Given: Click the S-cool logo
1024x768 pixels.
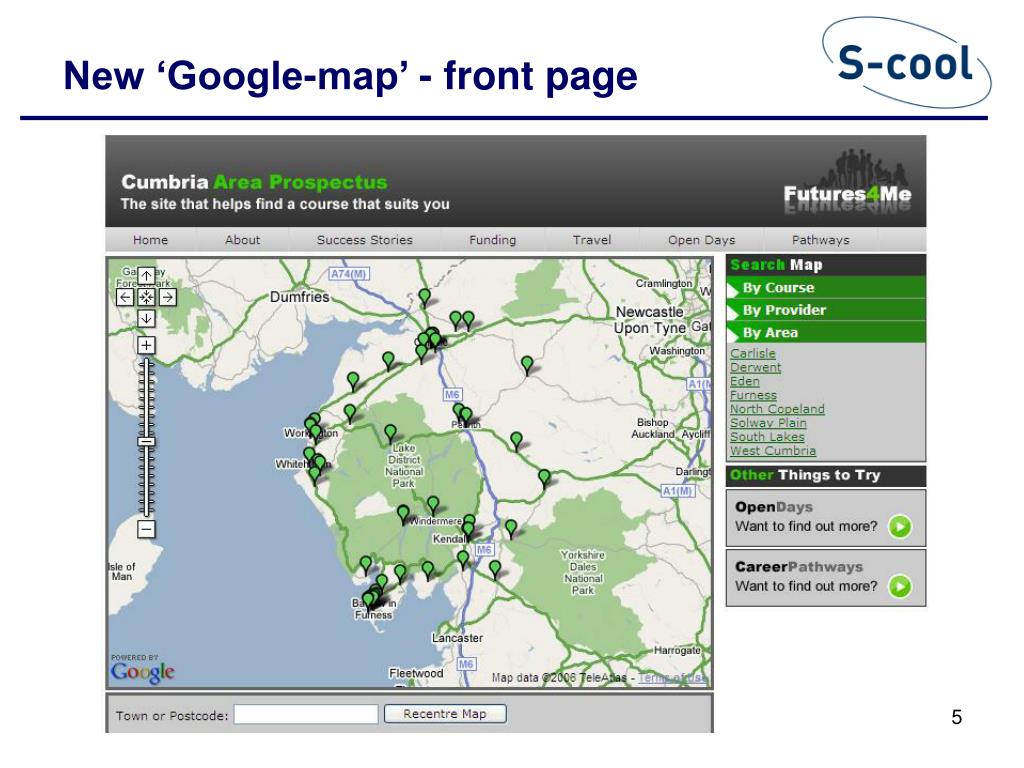Looking at the screenshot, I should (x=906, y=63).
